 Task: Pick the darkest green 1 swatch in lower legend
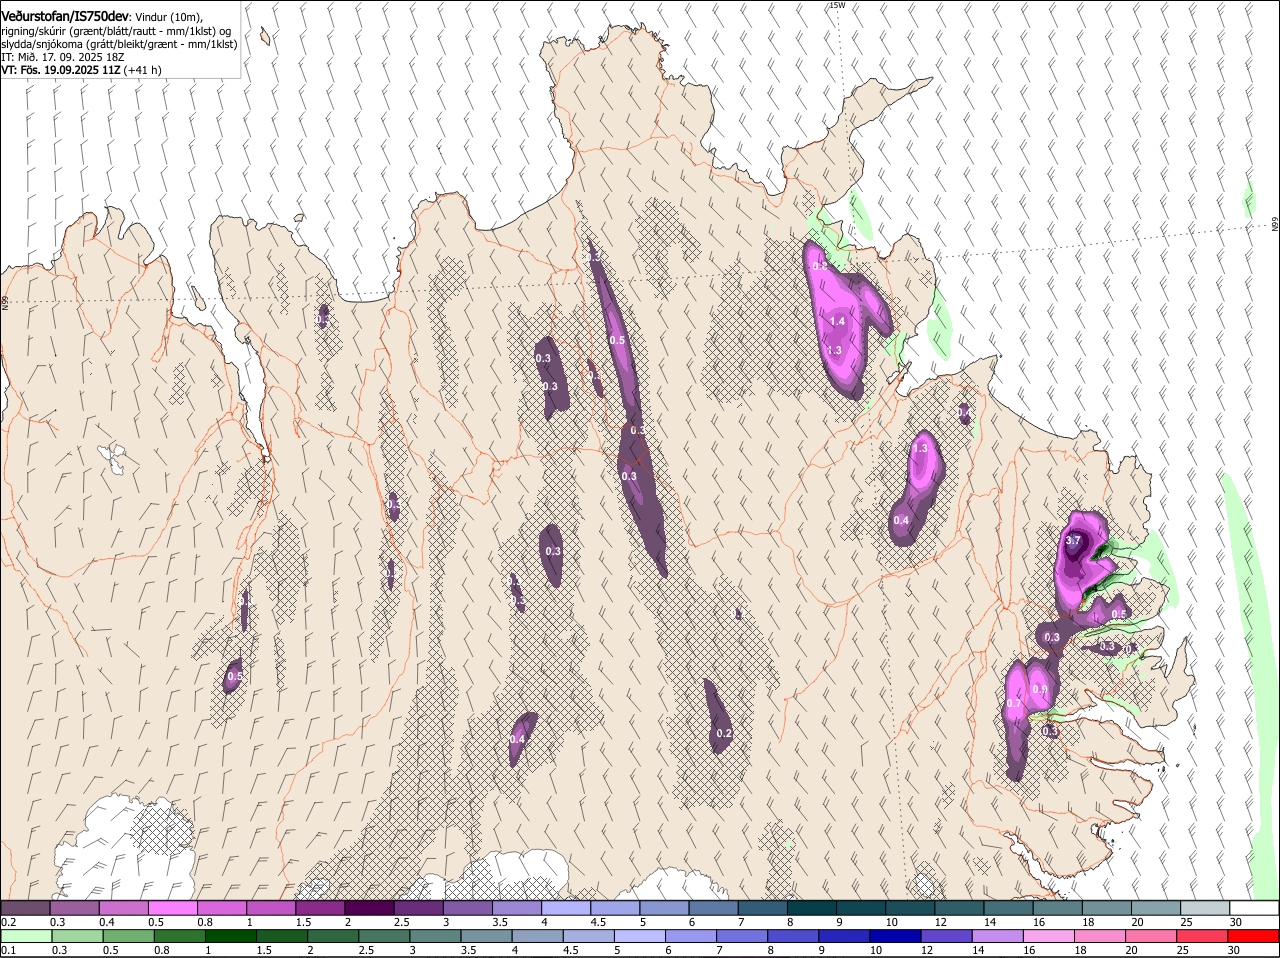pyautogui.click(x=230, y=936)
